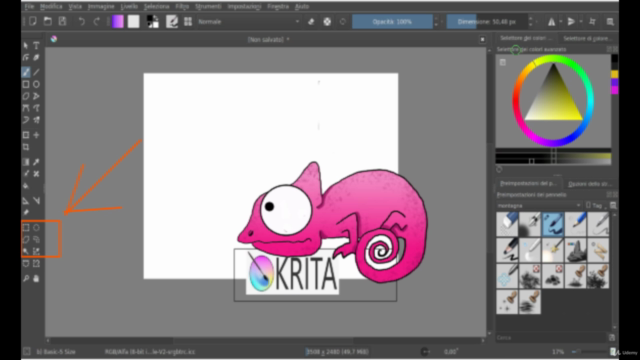Select the highlighted ink pen brush preset

tap(553, 224)
